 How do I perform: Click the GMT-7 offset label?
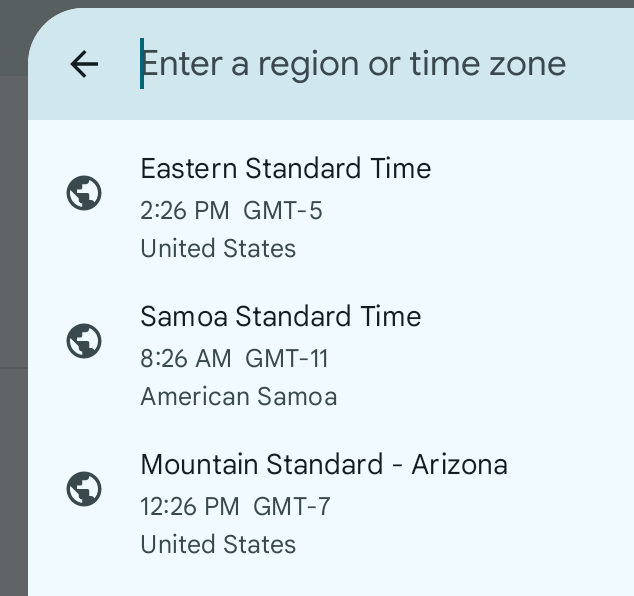click(291, 507)
